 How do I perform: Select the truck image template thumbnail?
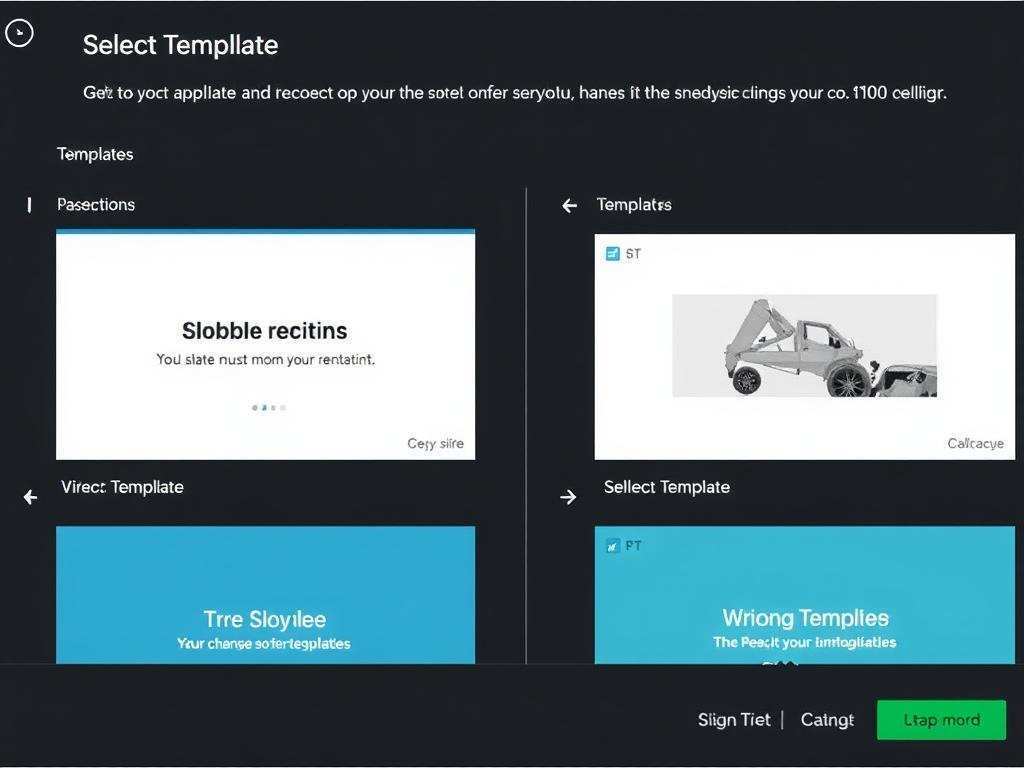804,345
